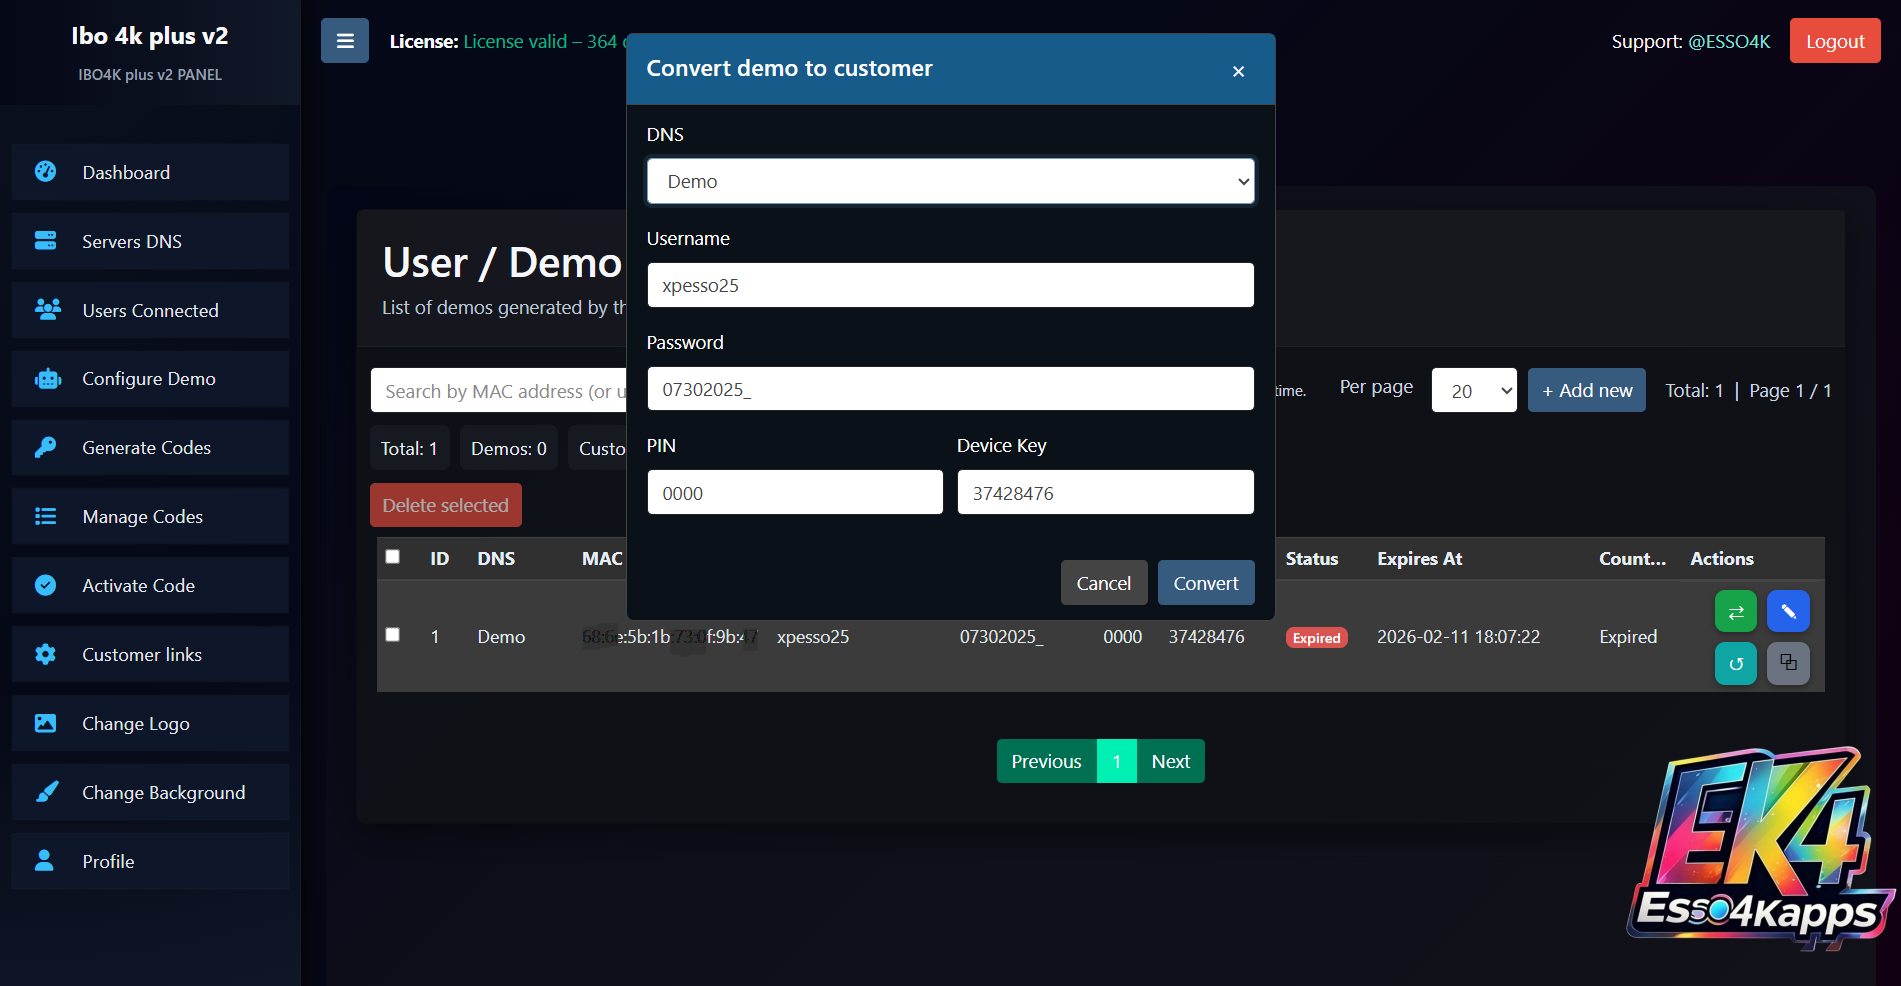Click the Configure Demo robot icon
Image resolution: width=1901 pixels, height=986 pixels.
tap(47, 379)
